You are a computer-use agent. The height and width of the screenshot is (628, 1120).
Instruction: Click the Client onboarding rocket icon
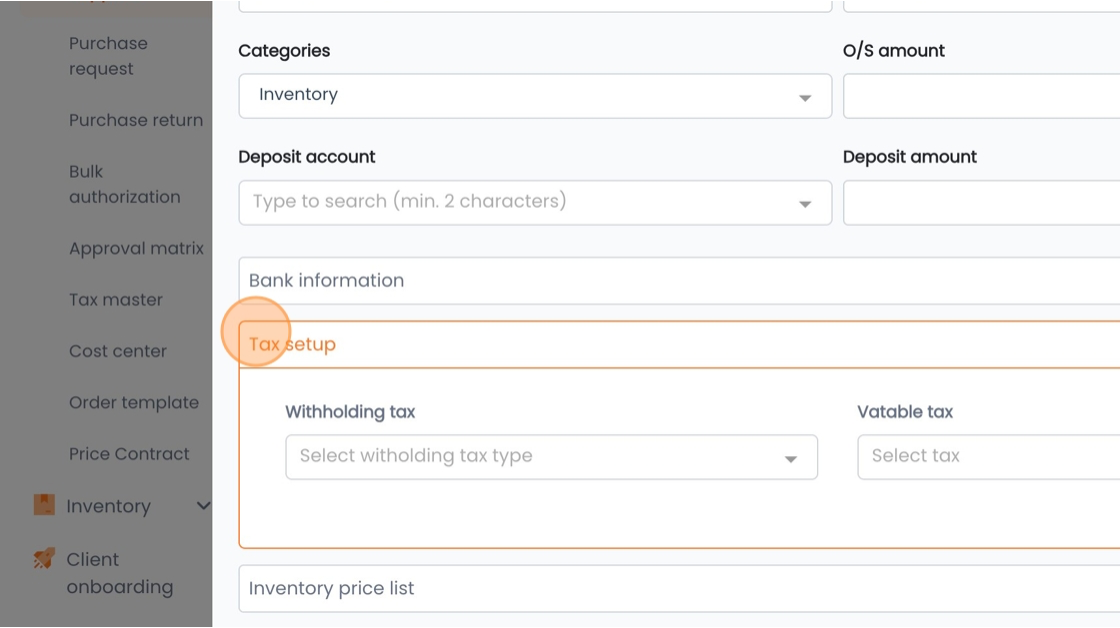(44, 559)
